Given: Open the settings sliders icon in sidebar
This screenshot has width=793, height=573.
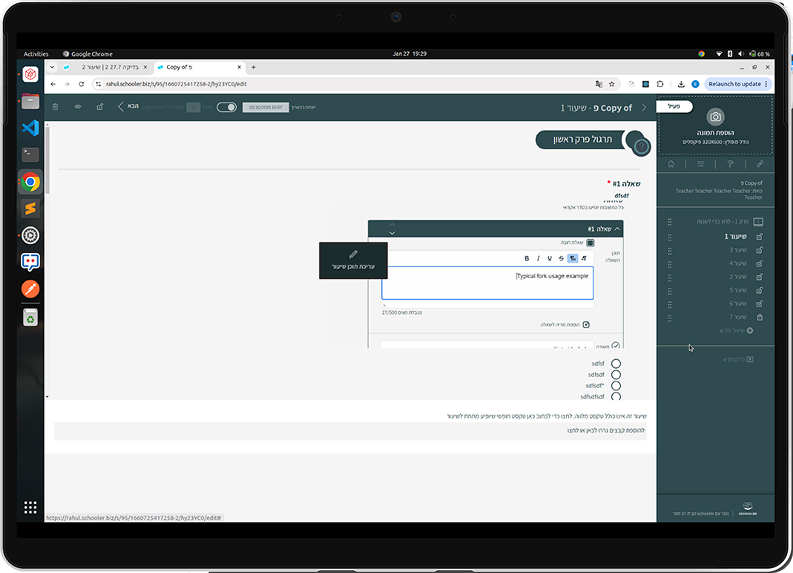Looking at the screenshot, I should pyautogui.click(x=700, y=164).
